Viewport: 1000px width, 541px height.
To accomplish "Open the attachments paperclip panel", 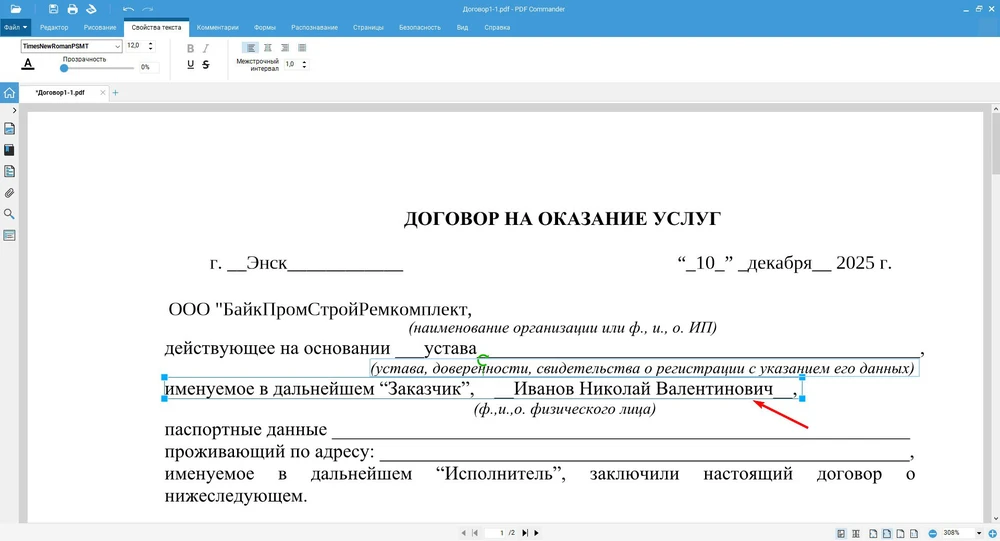I will [10, 193].
